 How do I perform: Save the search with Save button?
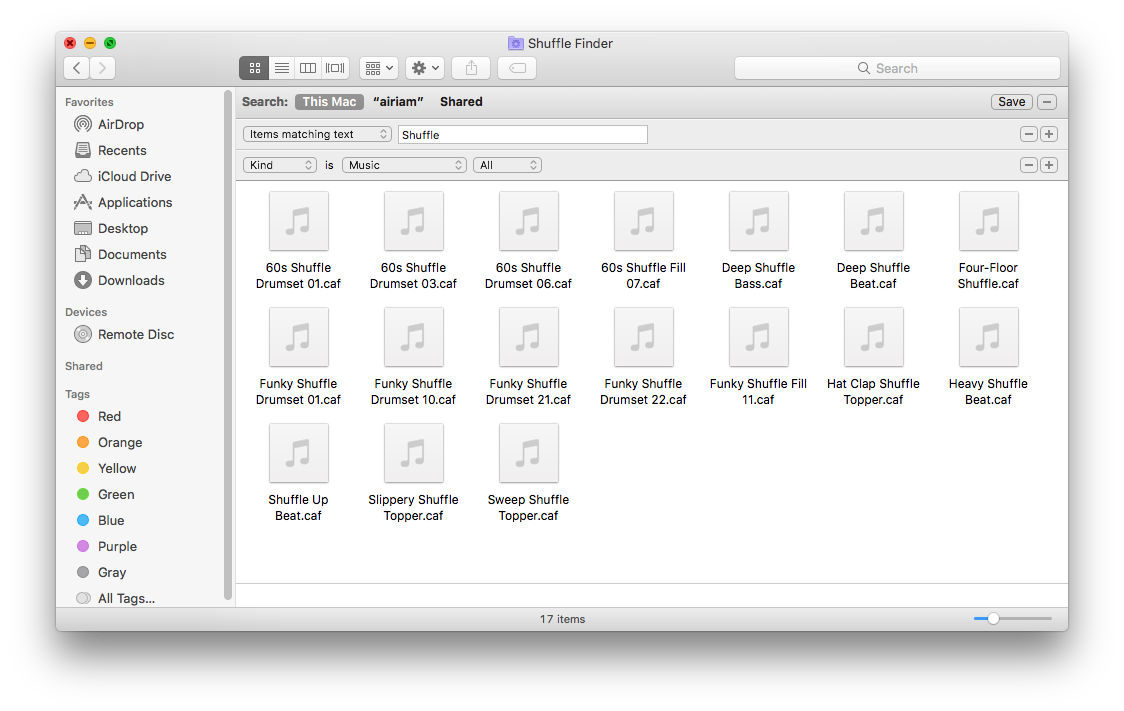1011,102
